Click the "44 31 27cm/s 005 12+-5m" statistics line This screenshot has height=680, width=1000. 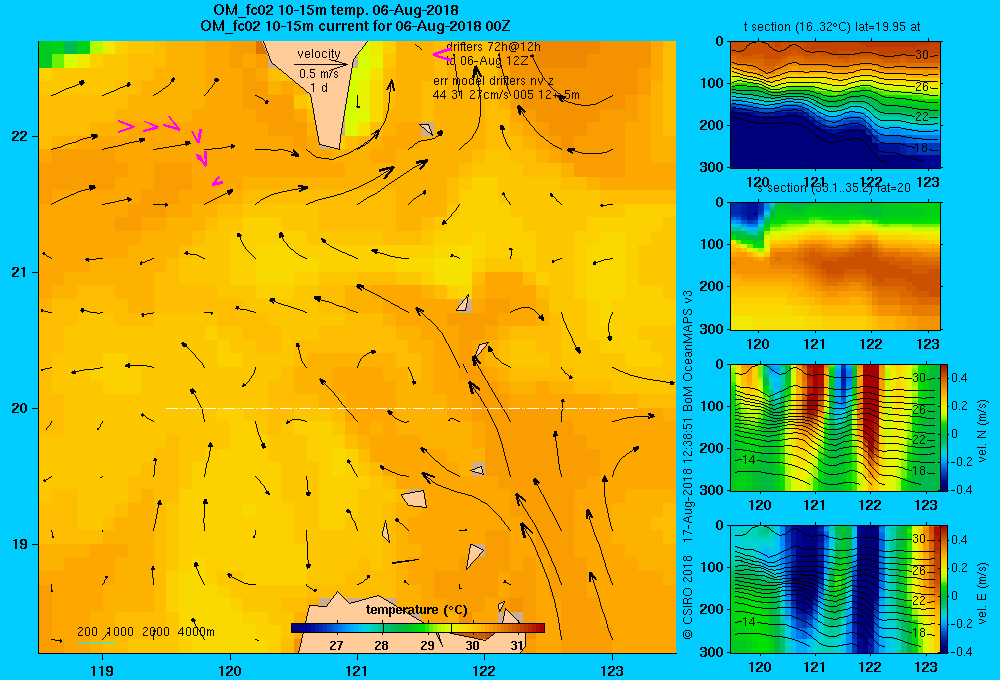(506, 95)
